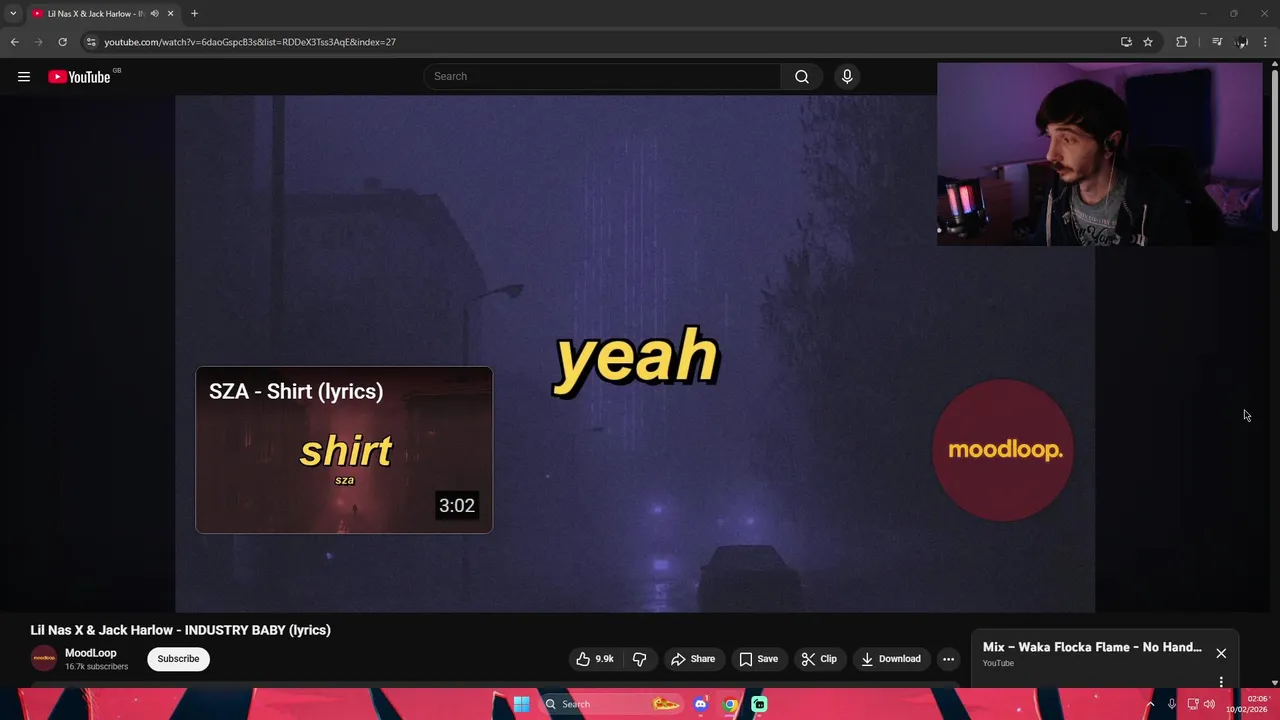Open tab search dropdown arrow

pyautogui.click(x=13, y=14)
